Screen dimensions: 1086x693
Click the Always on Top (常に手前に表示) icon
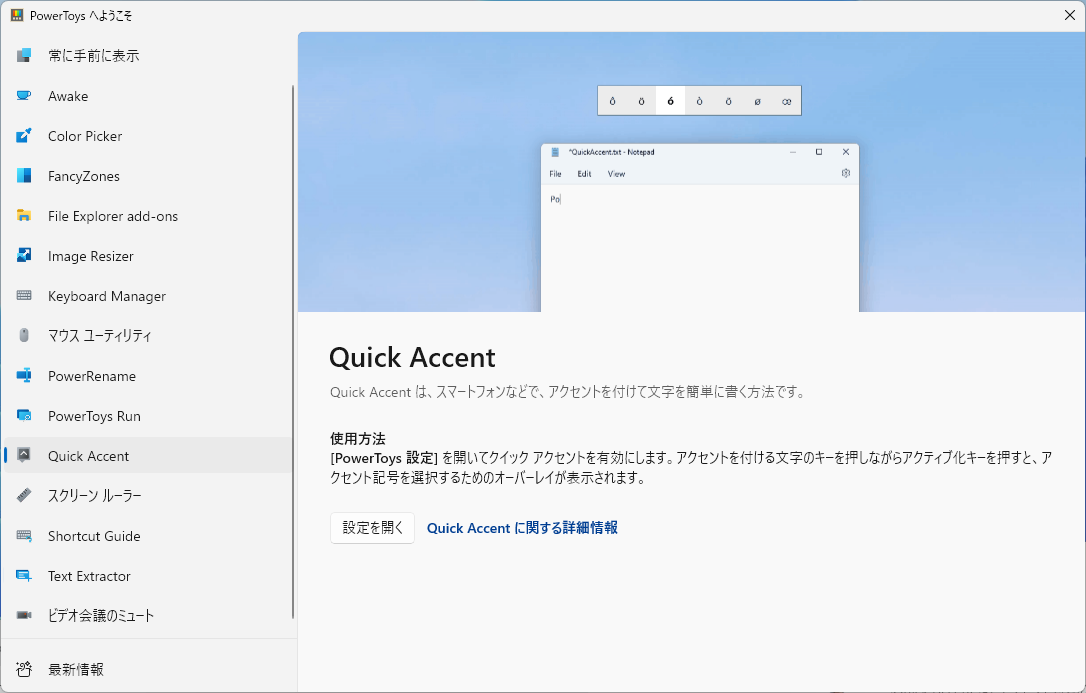(24, 55)
